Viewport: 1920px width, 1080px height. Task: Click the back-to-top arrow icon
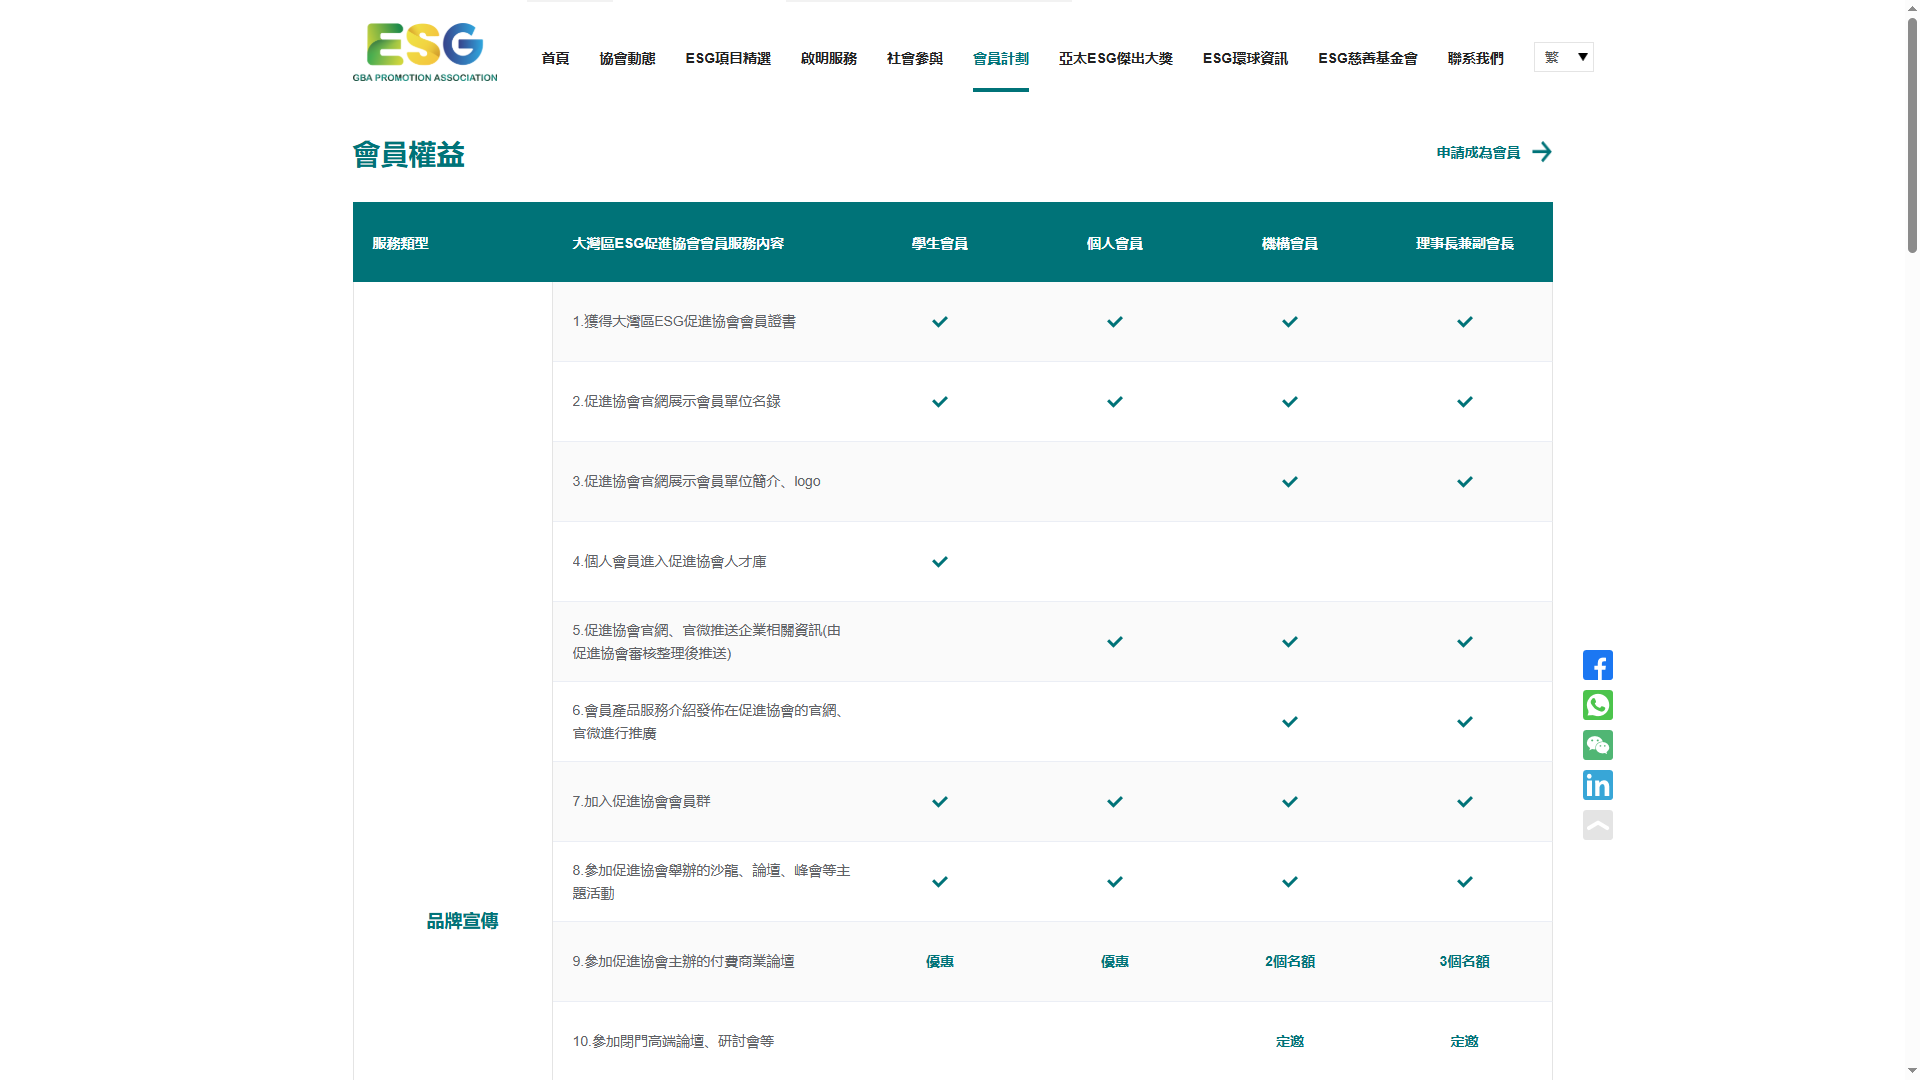[1597, 825]
